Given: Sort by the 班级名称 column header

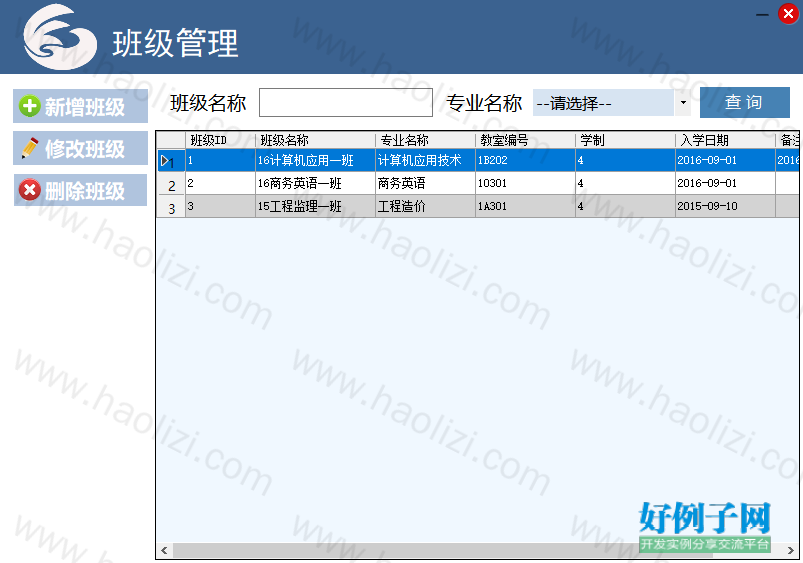Looking at the screenshot, I should click(x=315, y=140).
